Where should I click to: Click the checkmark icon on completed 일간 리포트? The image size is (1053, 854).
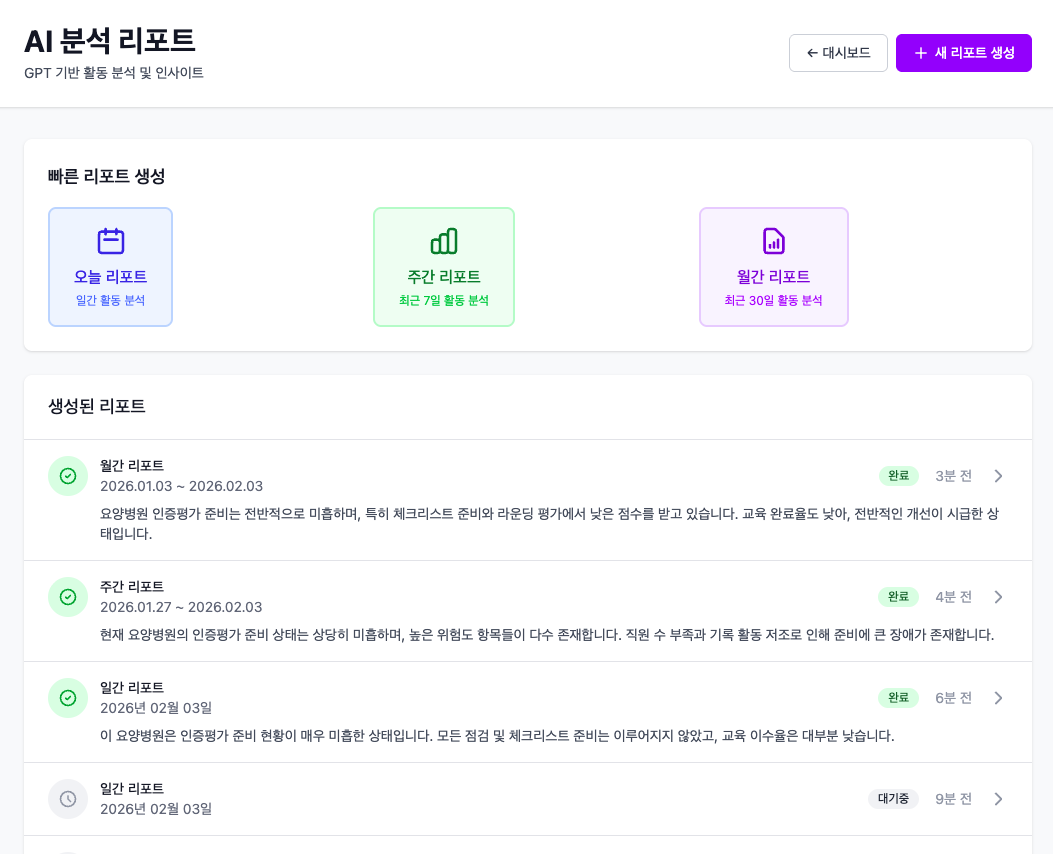(x=68, y=698)
